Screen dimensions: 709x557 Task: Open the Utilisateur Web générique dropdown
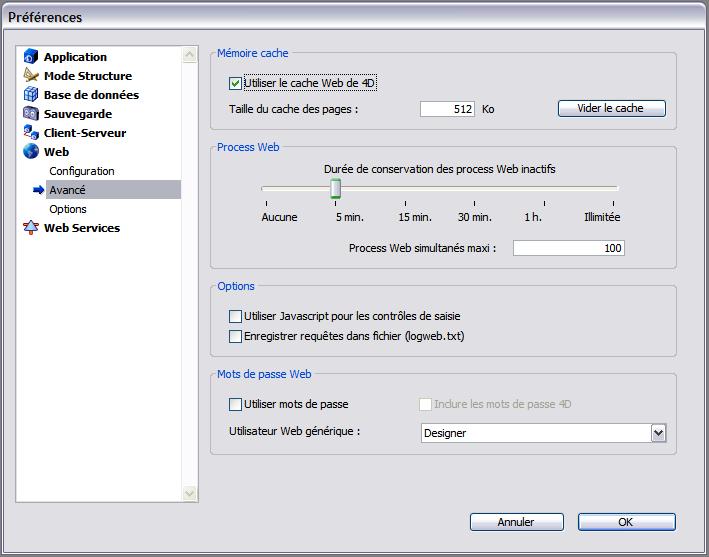(x=658, y=433)
